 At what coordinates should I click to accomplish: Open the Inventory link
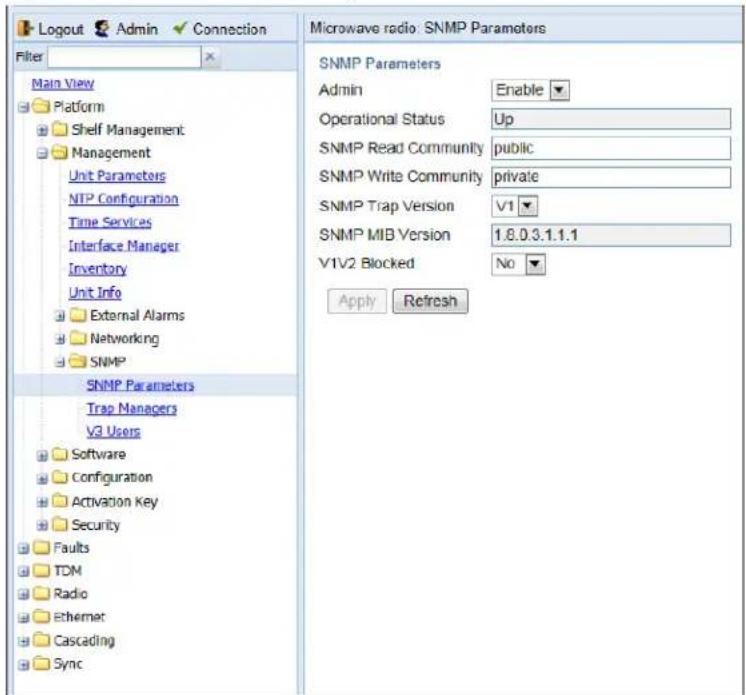(x=98, y=269)
